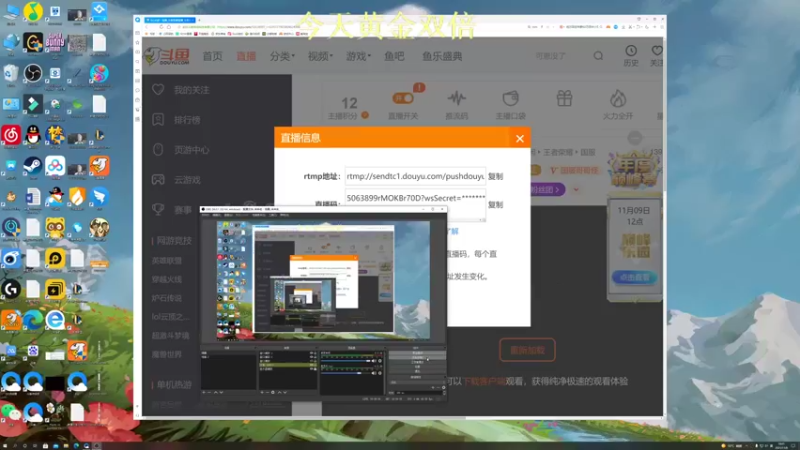This screenshot has height=450, width=800.
Task: Close the 直播信息 dialog
Action: 520,138
